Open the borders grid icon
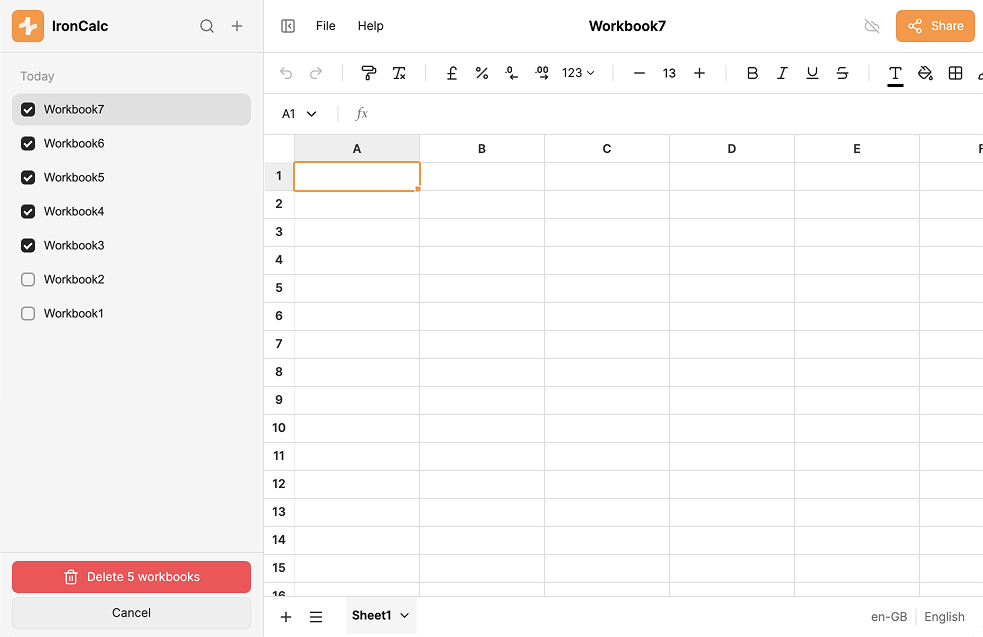Viewport: 983px width, 637px height. [955, 73]
